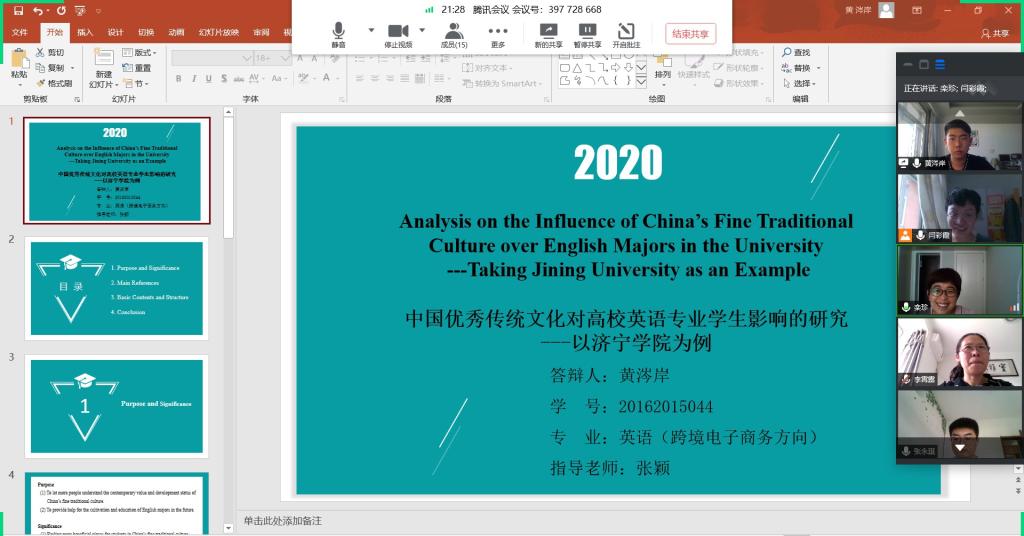Open the 文件 (File) menu
The height and width of the screenshot is (536, 1024).
point(20,32)
